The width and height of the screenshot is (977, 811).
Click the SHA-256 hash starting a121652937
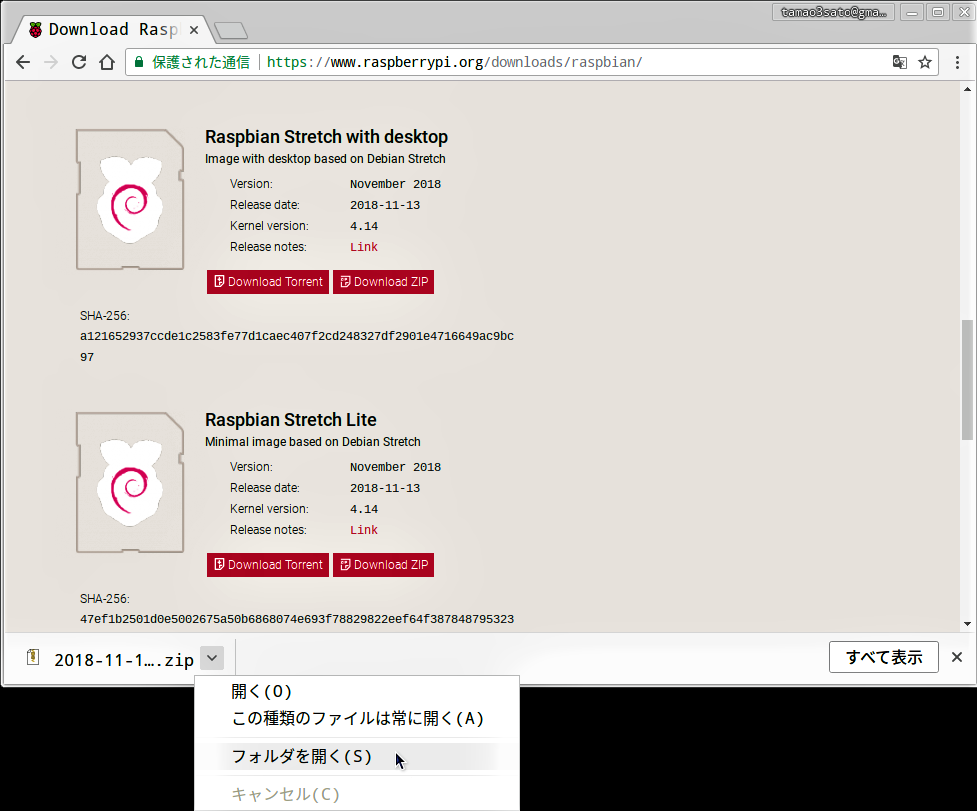pos(297,346)
